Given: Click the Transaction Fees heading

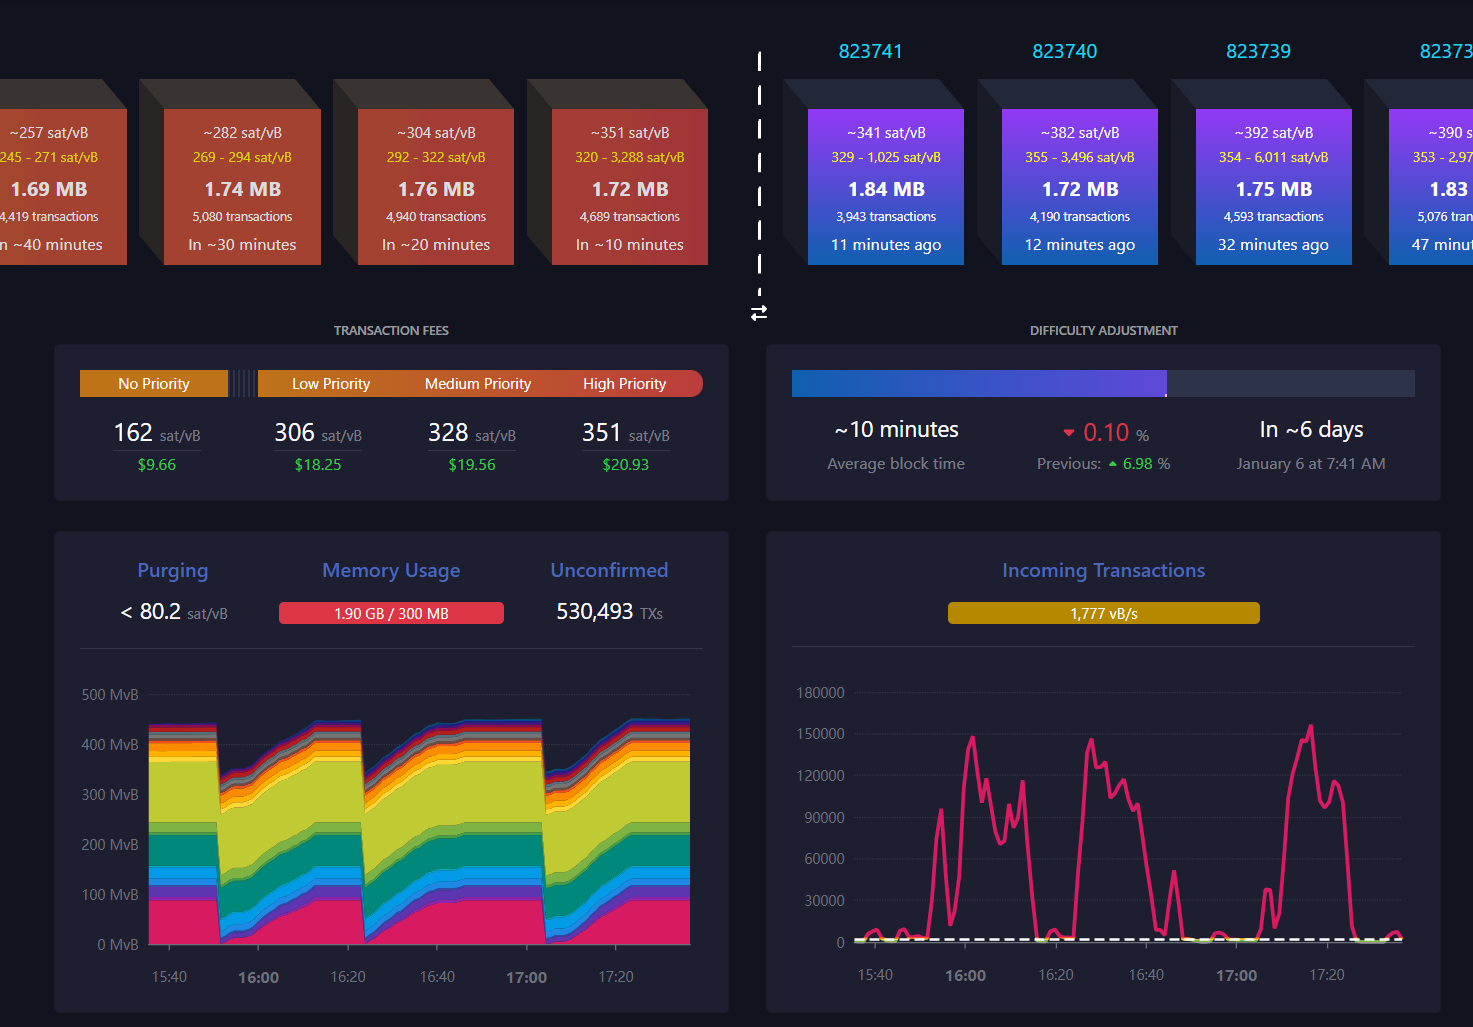Looking at the screenshot, I should (391, 330).
